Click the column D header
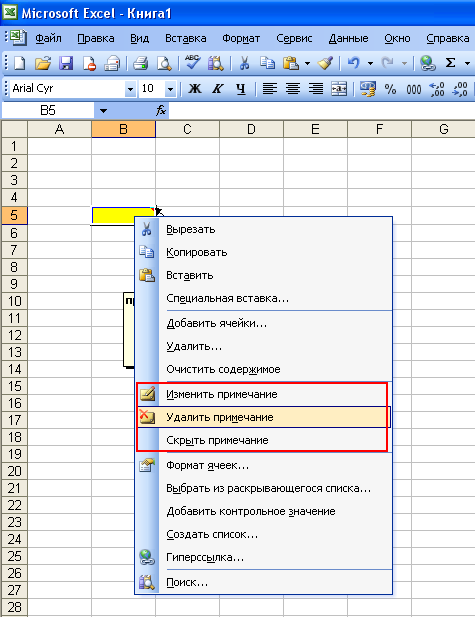The height and width of the screenshot is (617, 475). point(251,129)
